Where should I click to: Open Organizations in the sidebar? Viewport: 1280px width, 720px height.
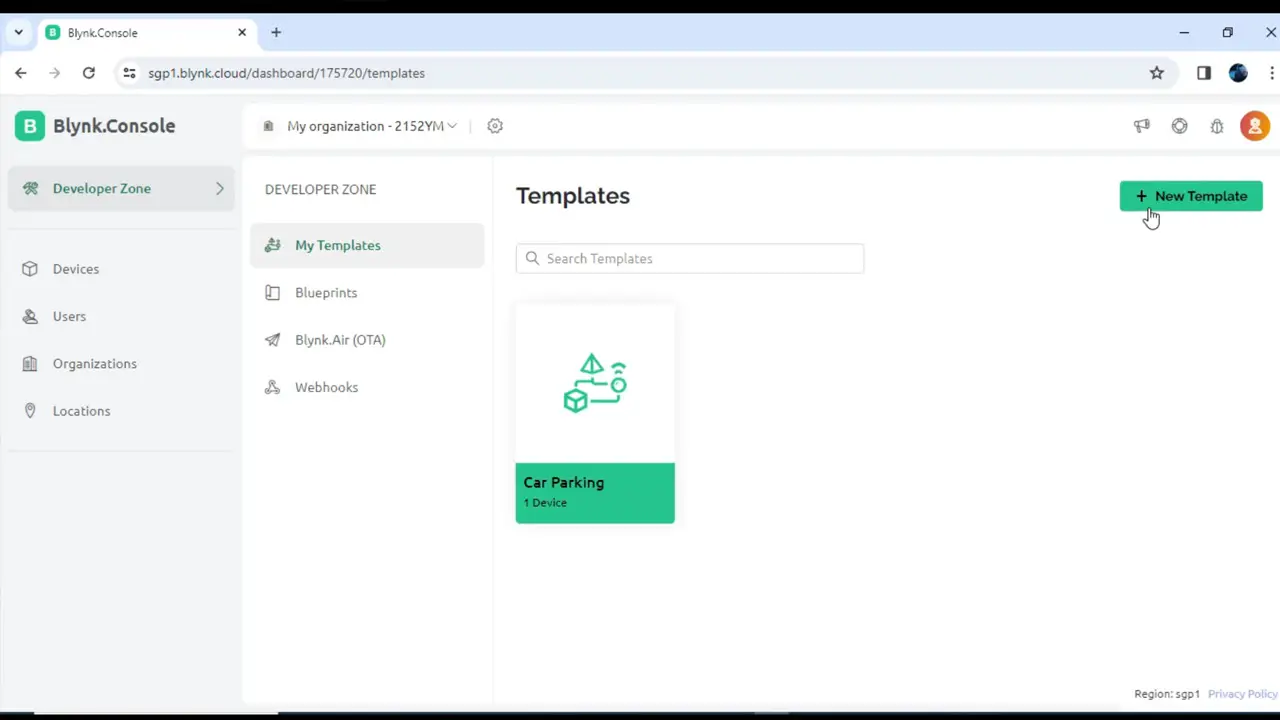121,364
